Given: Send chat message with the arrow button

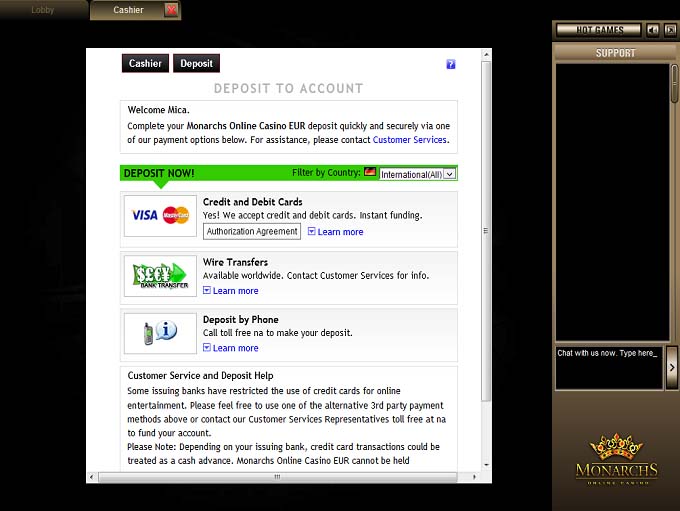Looking at the screenshot, I should (x=672, y=368).
